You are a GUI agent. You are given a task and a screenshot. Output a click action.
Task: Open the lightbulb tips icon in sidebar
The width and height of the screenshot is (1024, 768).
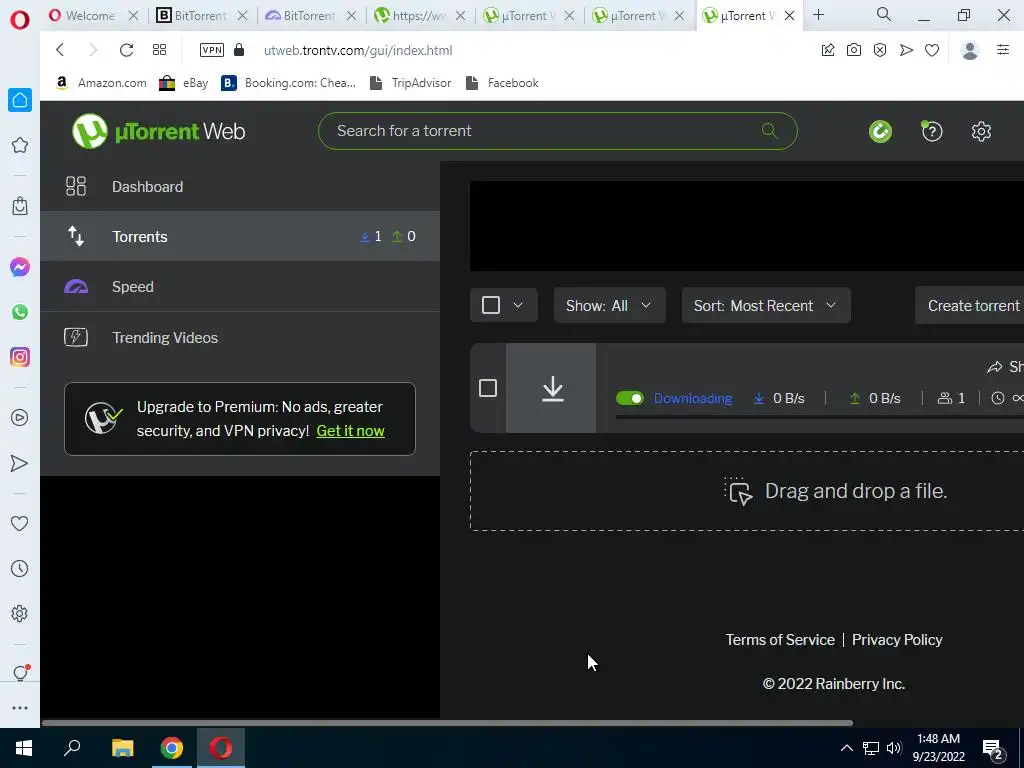pos(20,673)
